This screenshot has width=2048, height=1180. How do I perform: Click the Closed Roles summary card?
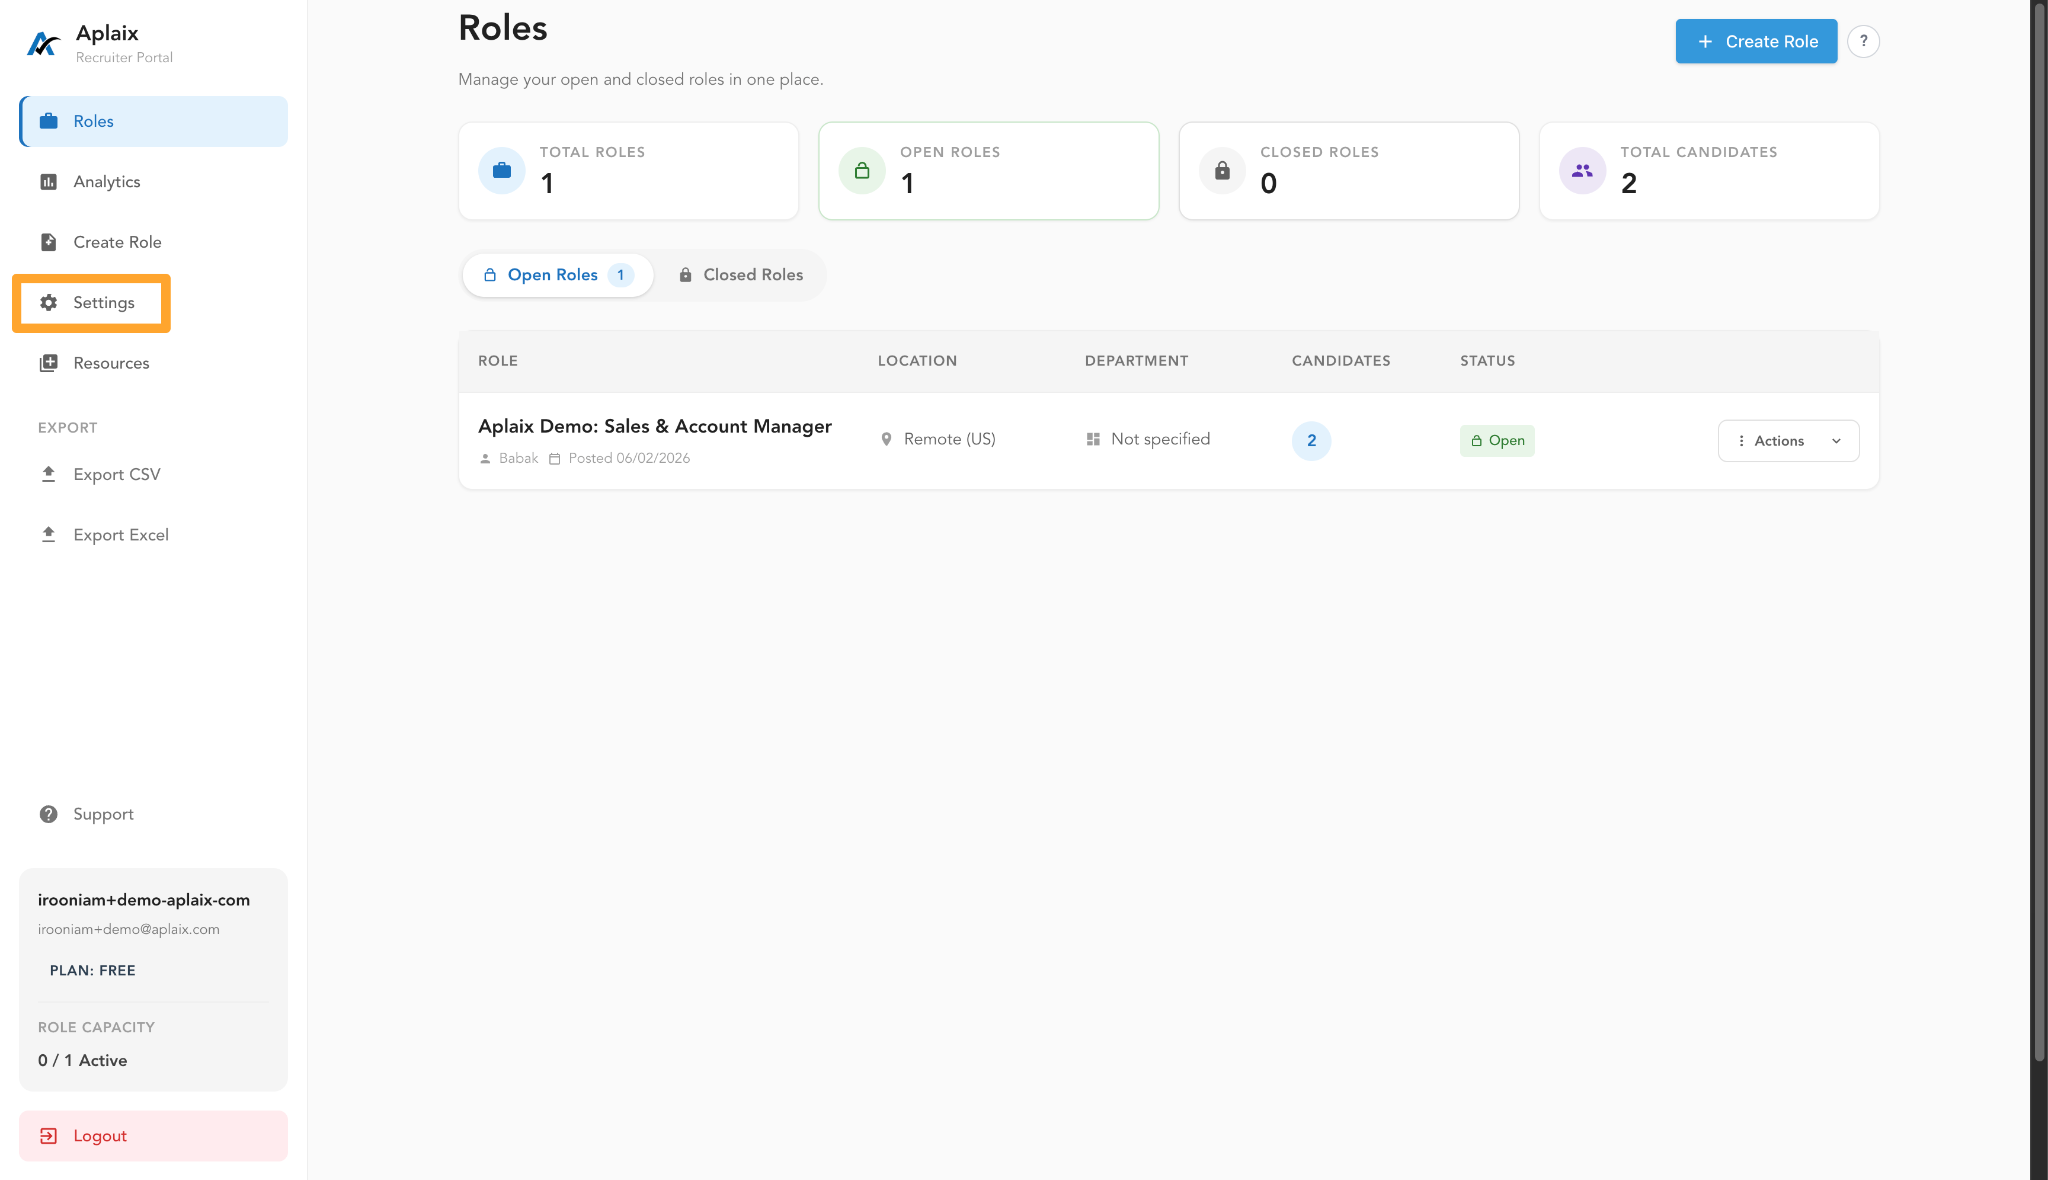pyautogui.click(x=1349, y=171)
